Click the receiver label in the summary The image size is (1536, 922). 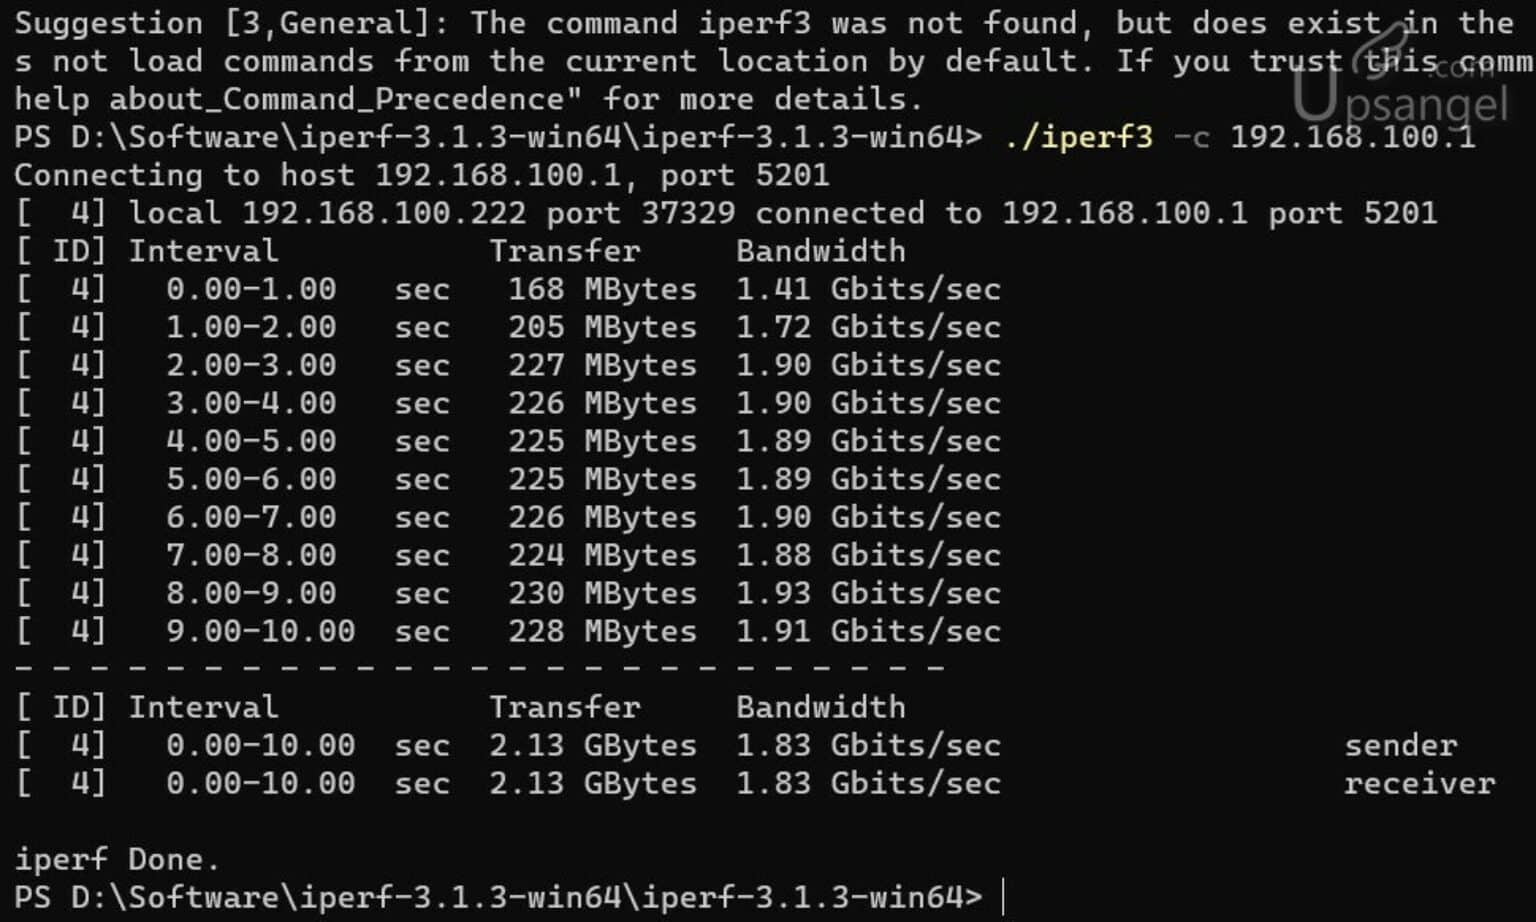(1418, 783)
